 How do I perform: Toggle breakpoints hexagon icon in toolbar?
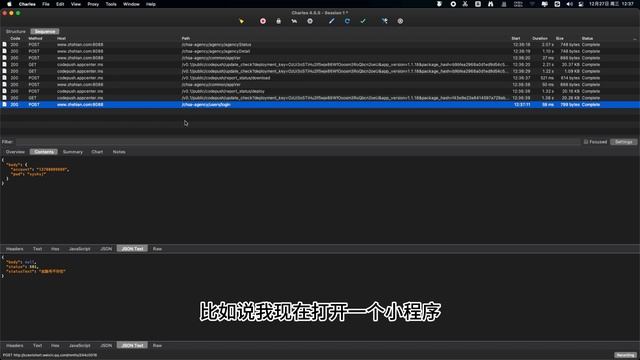click(x=310, y=21)
